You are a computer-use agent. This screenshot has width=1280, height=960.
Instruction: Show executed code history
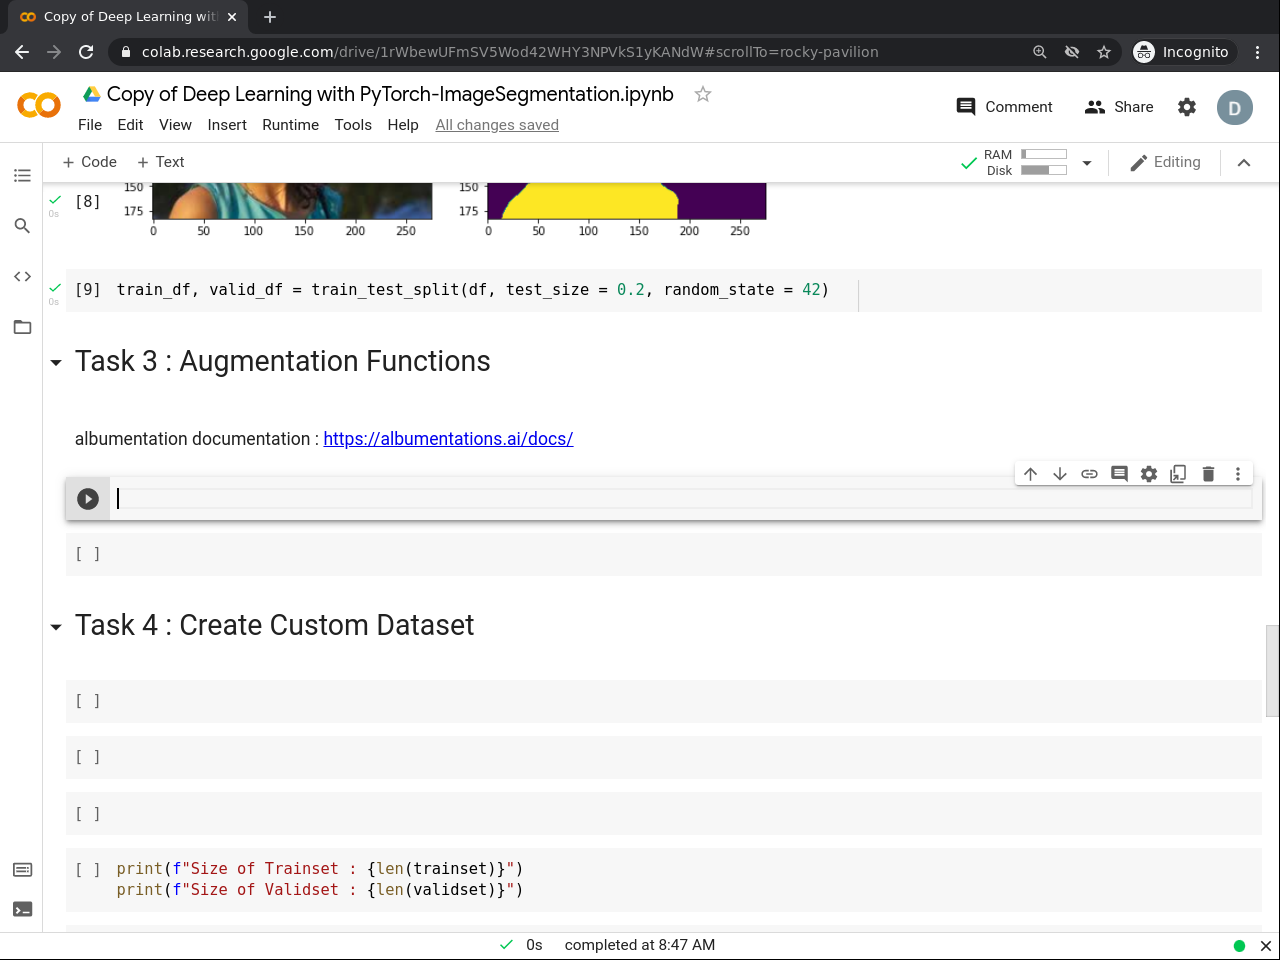coord(22,870)
